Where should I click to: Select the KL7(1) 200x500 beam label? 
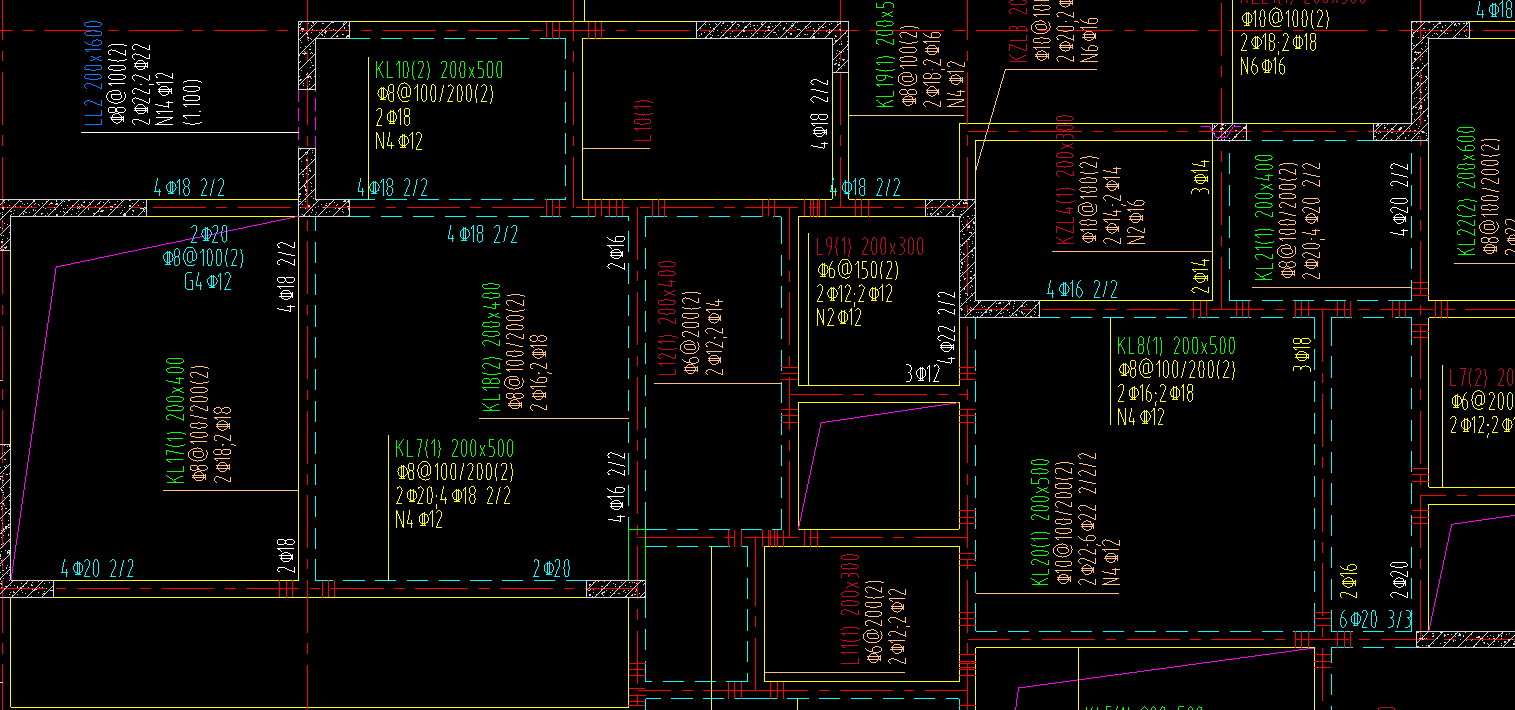pyautogui.click(x=455, y=448)
